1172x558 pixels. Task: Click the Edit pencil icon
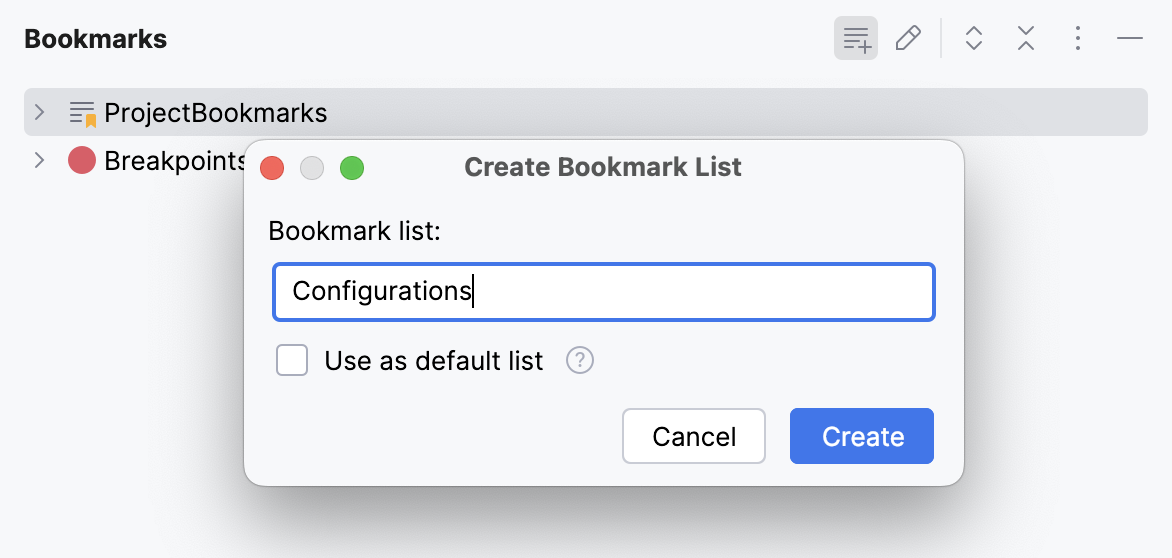pyautogui.click(x=908, y=40)
